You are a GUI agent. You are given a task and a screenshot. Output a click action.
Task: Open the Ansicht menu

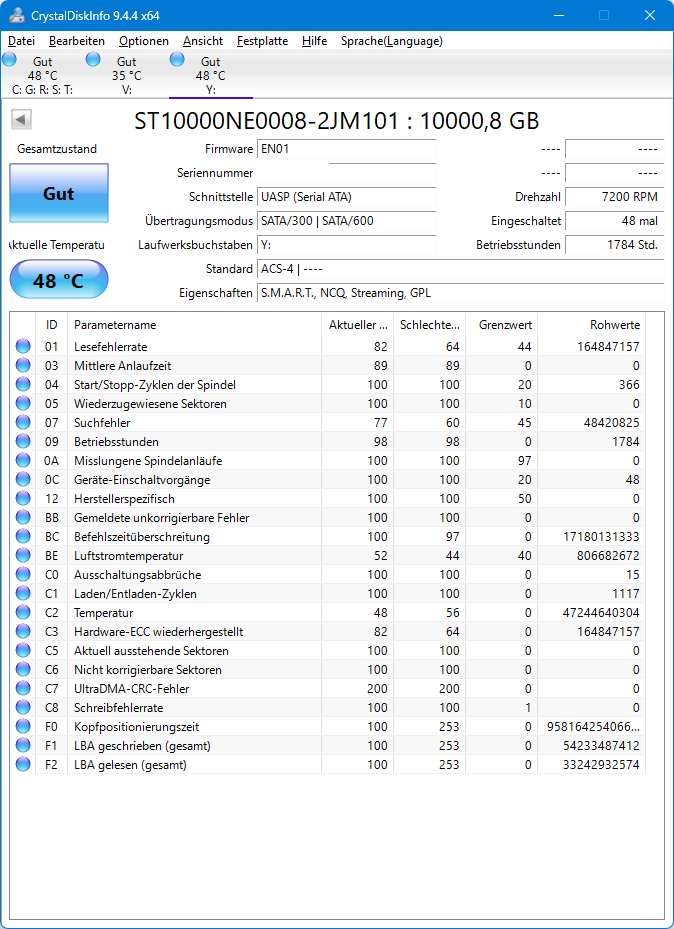click(x=203, y=41)
